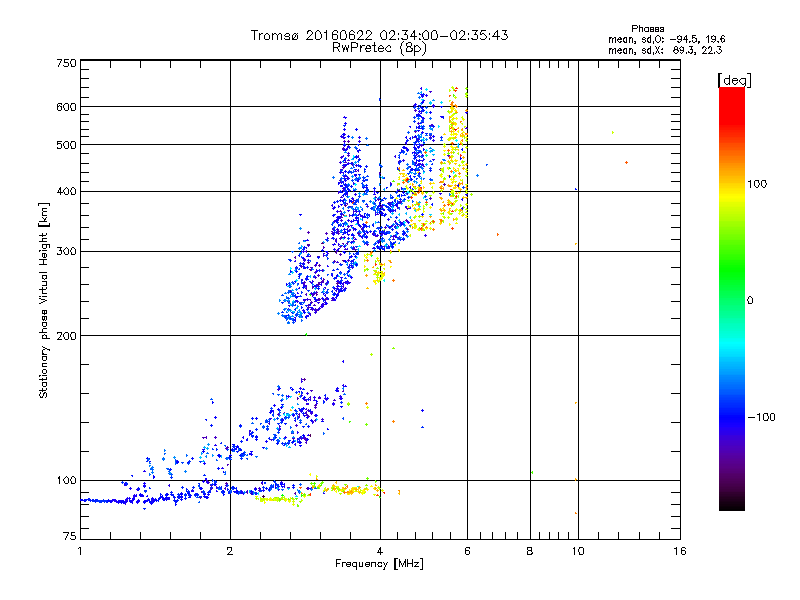
Task: Click the y-axis tick label "300"
Action: pos(66,252)
